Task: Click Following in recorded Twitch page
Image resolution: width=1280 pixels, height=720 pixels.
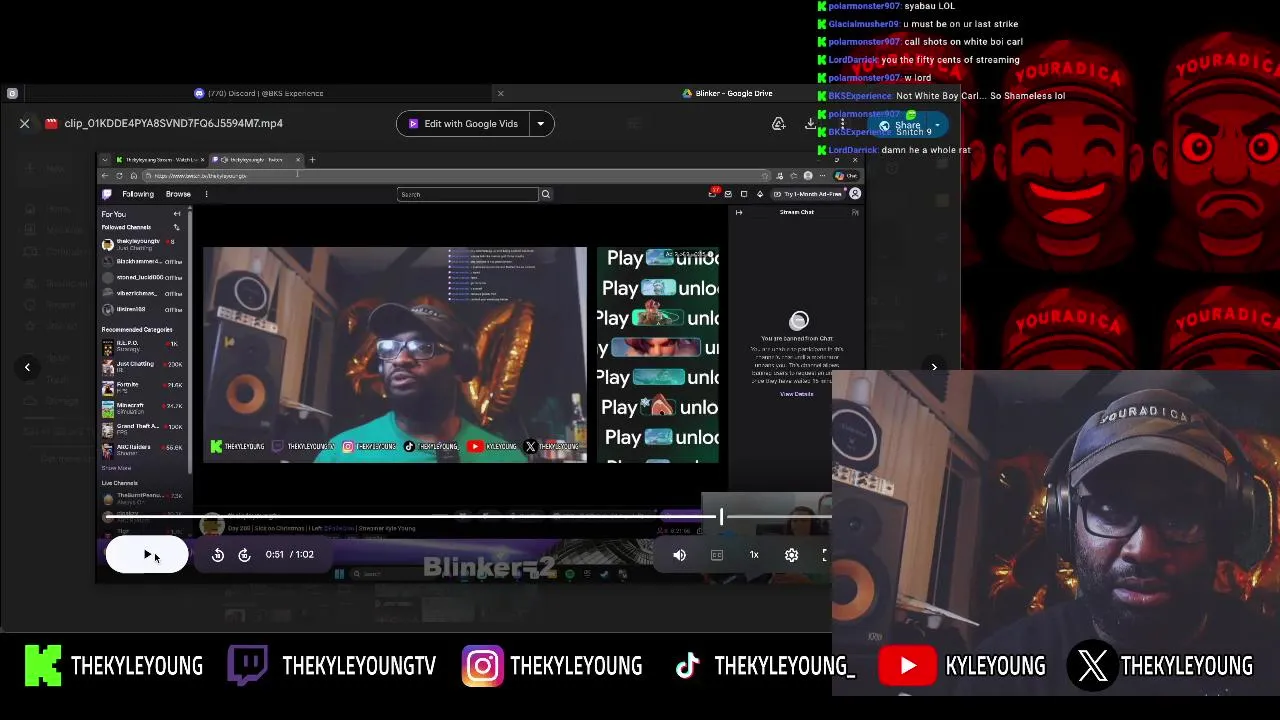Action: [138, 194]
